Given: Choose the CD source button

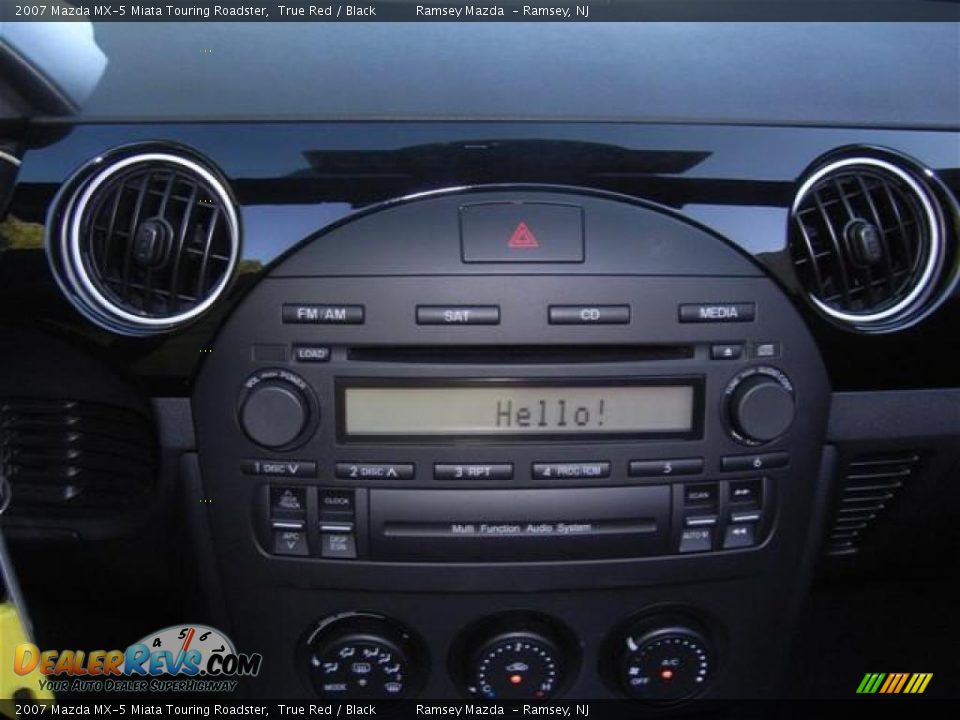Looking at the screenshot, I should click(589, 315).
